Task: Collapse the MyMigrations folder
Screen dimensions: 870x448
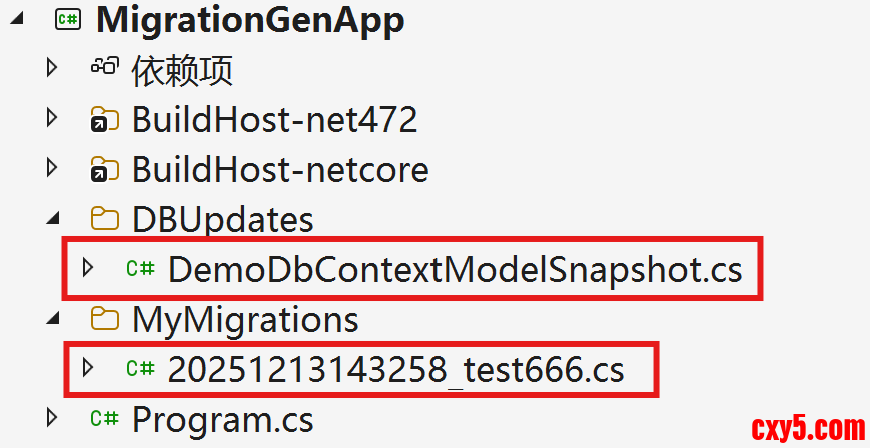Action: click(x=52, y=319)
